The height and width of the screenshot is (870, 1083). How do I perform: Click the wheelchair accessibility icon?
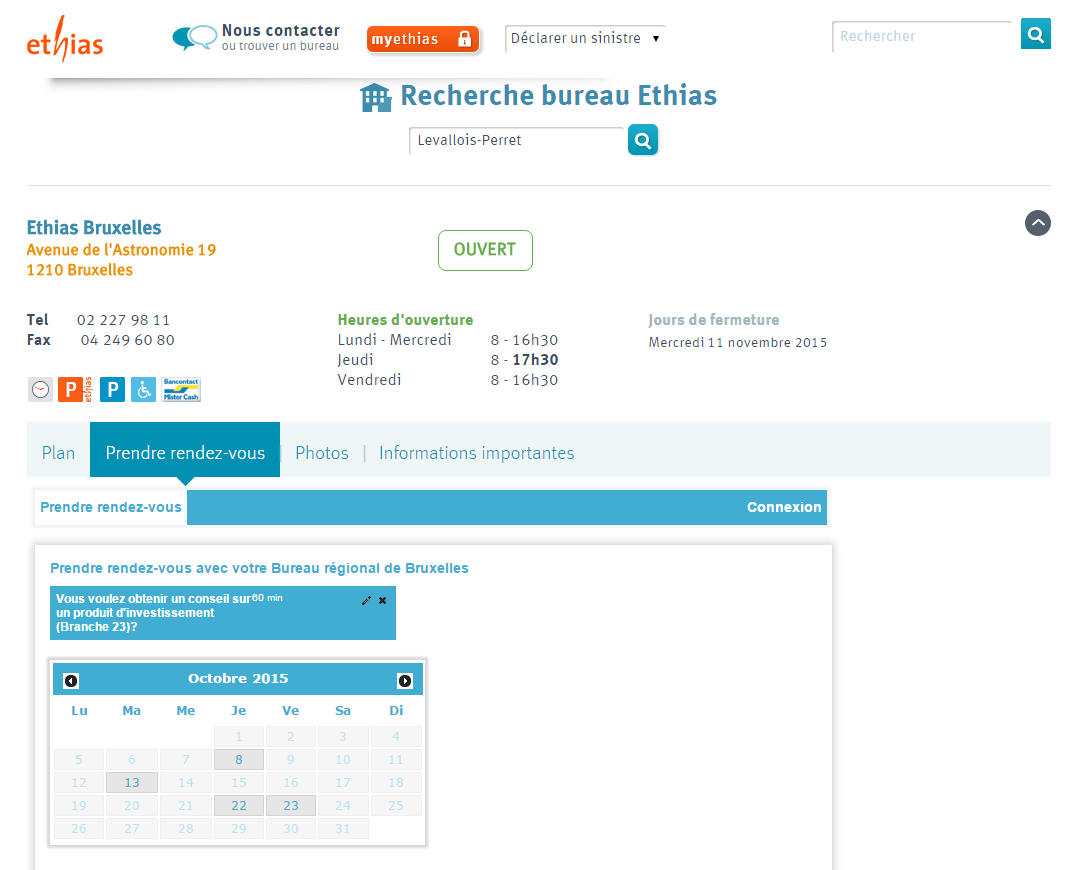144,389
